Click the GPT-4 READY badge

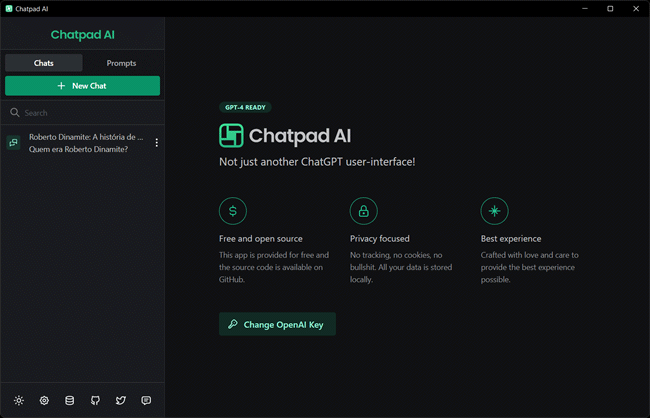pos(245,107)
